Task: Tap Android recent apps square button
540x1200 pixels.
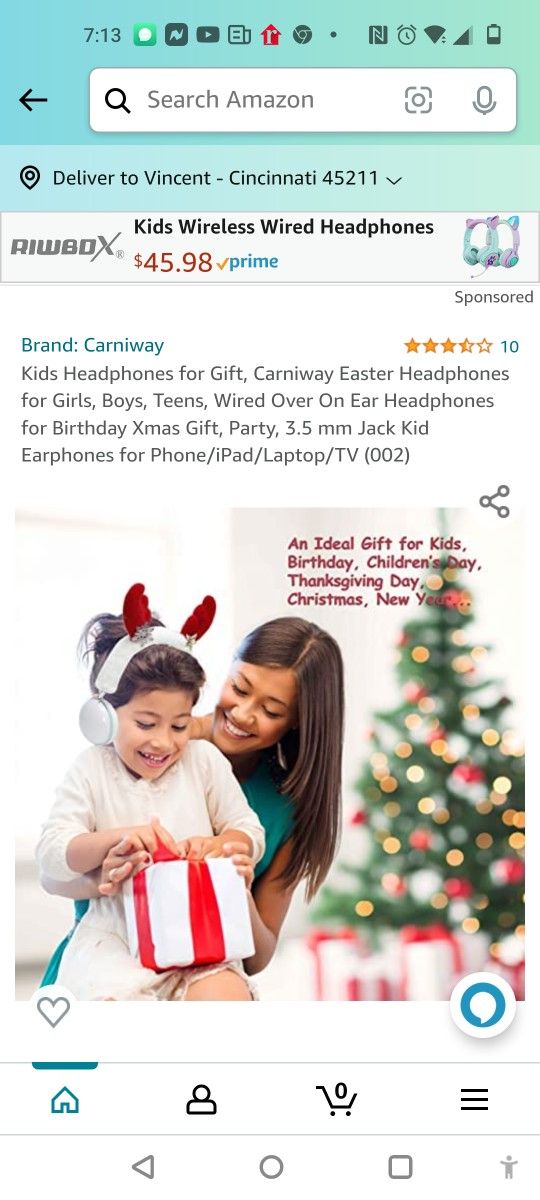Action: (x=400, y=1167)
